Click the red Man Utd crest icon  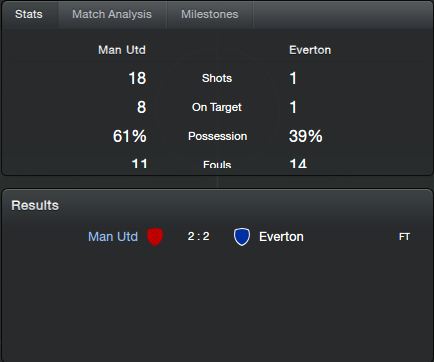[155, 237]
